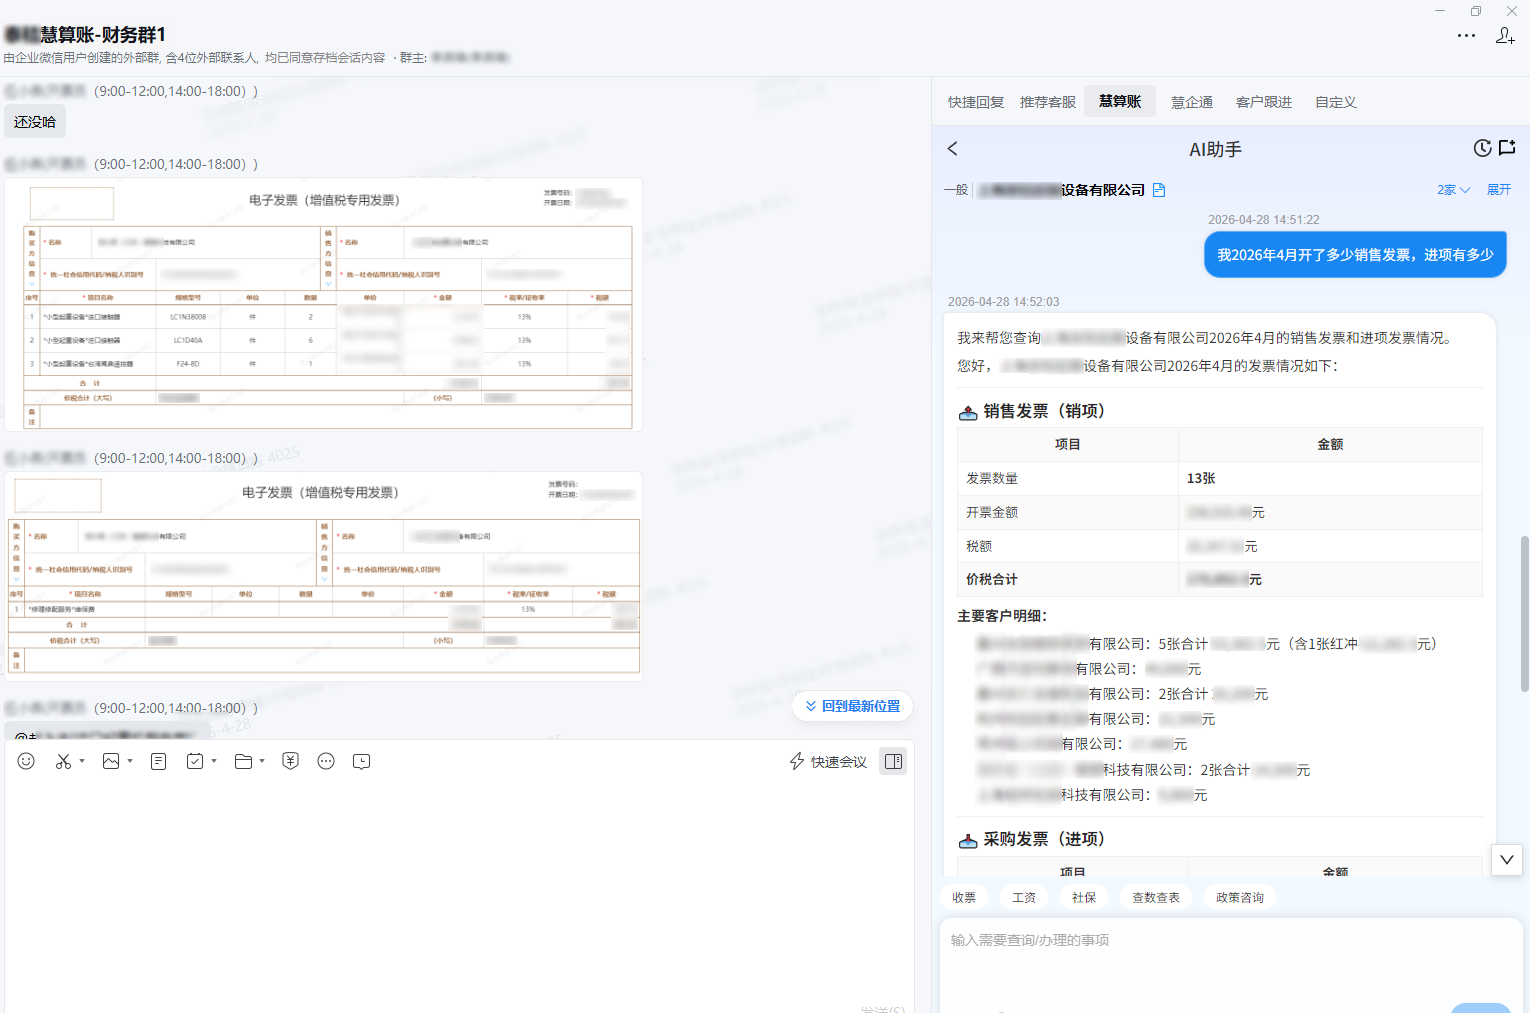The width and height of the screenshot is (1530, 1013).
Task: Click the document icon beside company name
Action: [x=1159, y=190]
